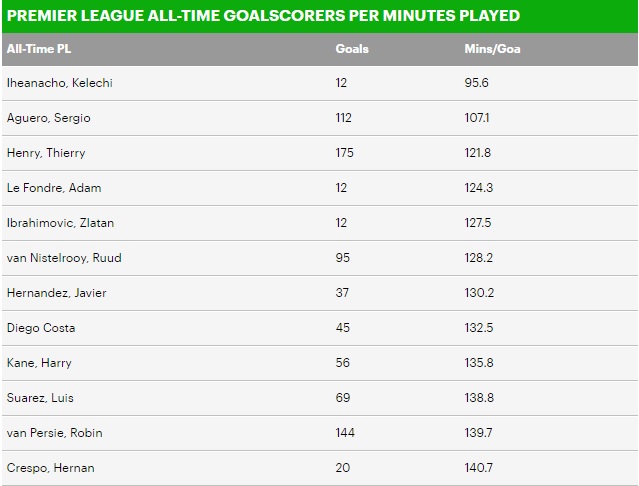Click Crespo's 140.7 minutes per goal cell
Viewport: 639px width, 486px height.
click(478, 468)
